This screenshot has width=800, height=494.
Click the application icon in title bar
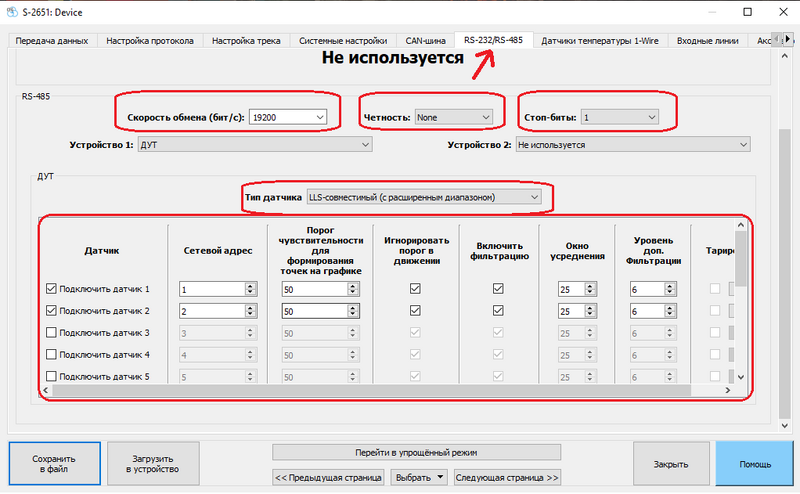click(x=12, y=12)
